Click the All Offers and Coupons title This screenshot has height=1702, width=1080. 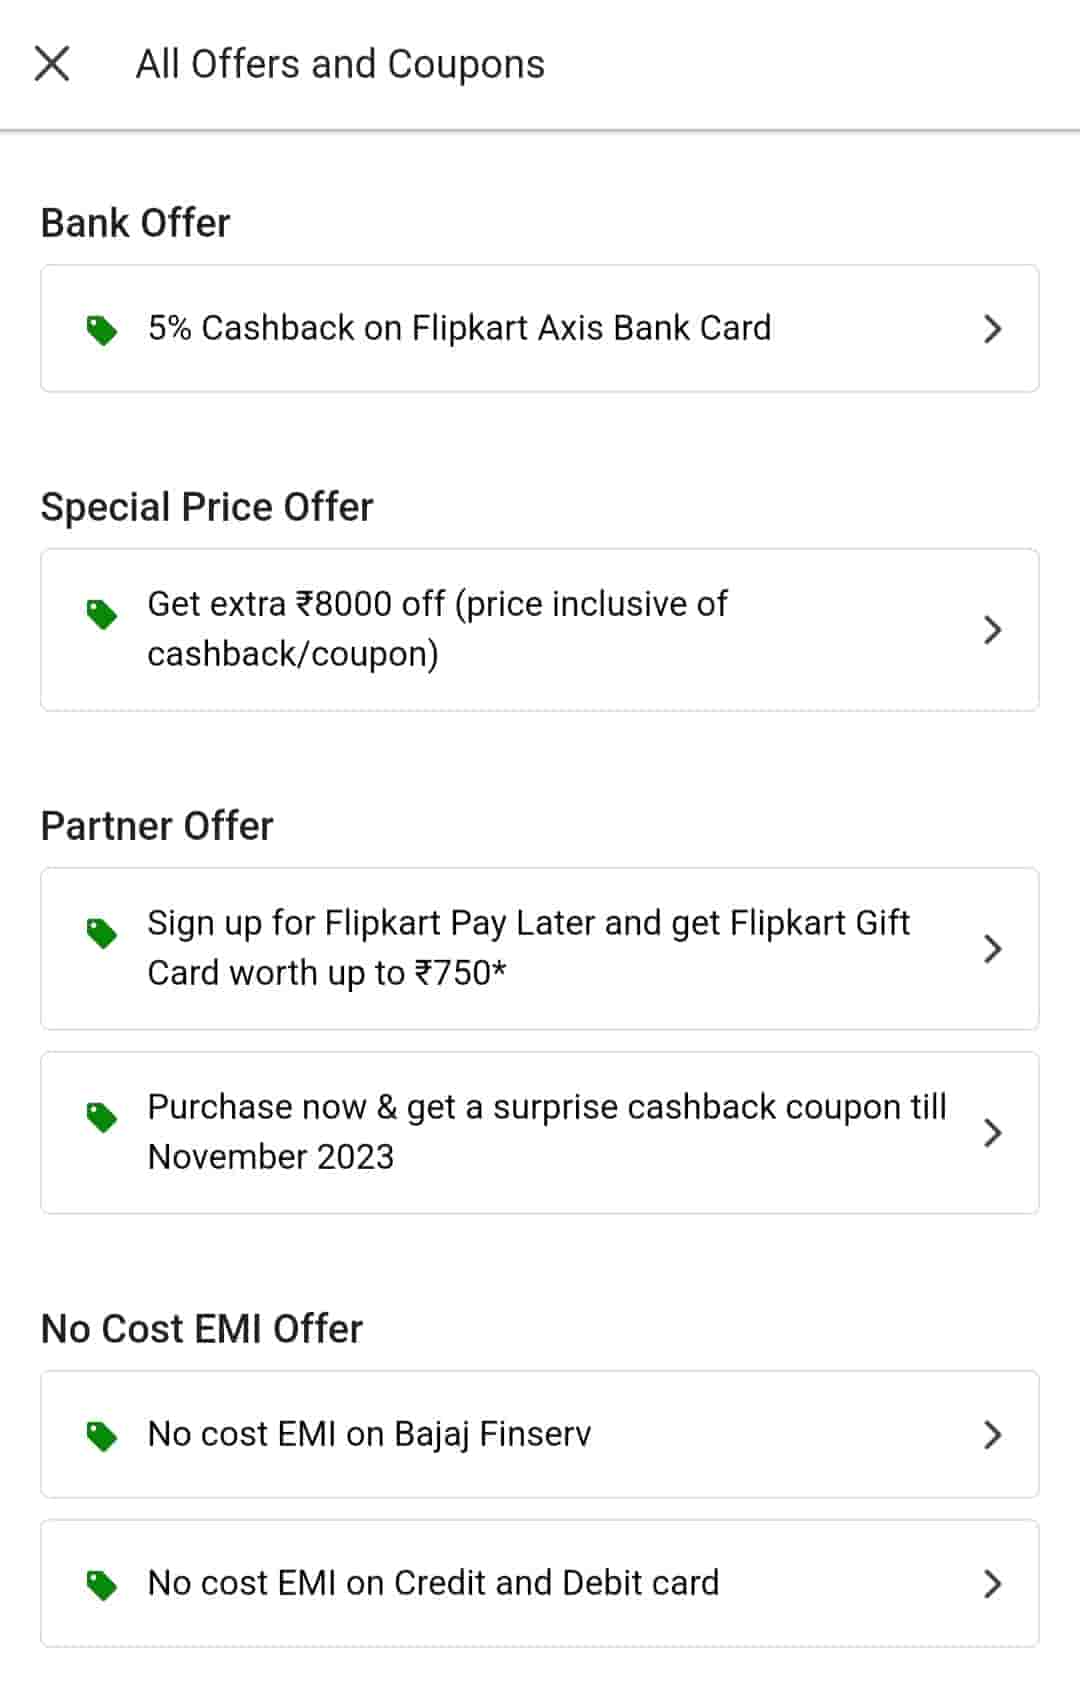pyautogui.click(x=340, y=64)
